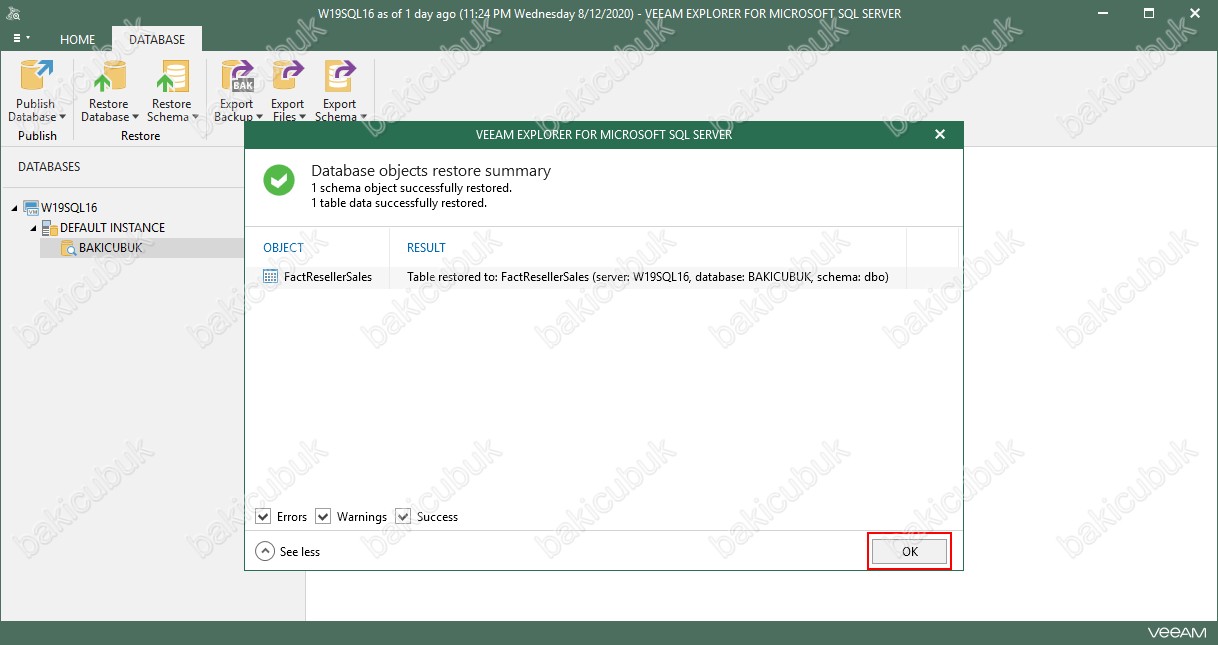Uncheck the Warnings filter checkbox
The image size is (1218, 645).
(323, 517)
